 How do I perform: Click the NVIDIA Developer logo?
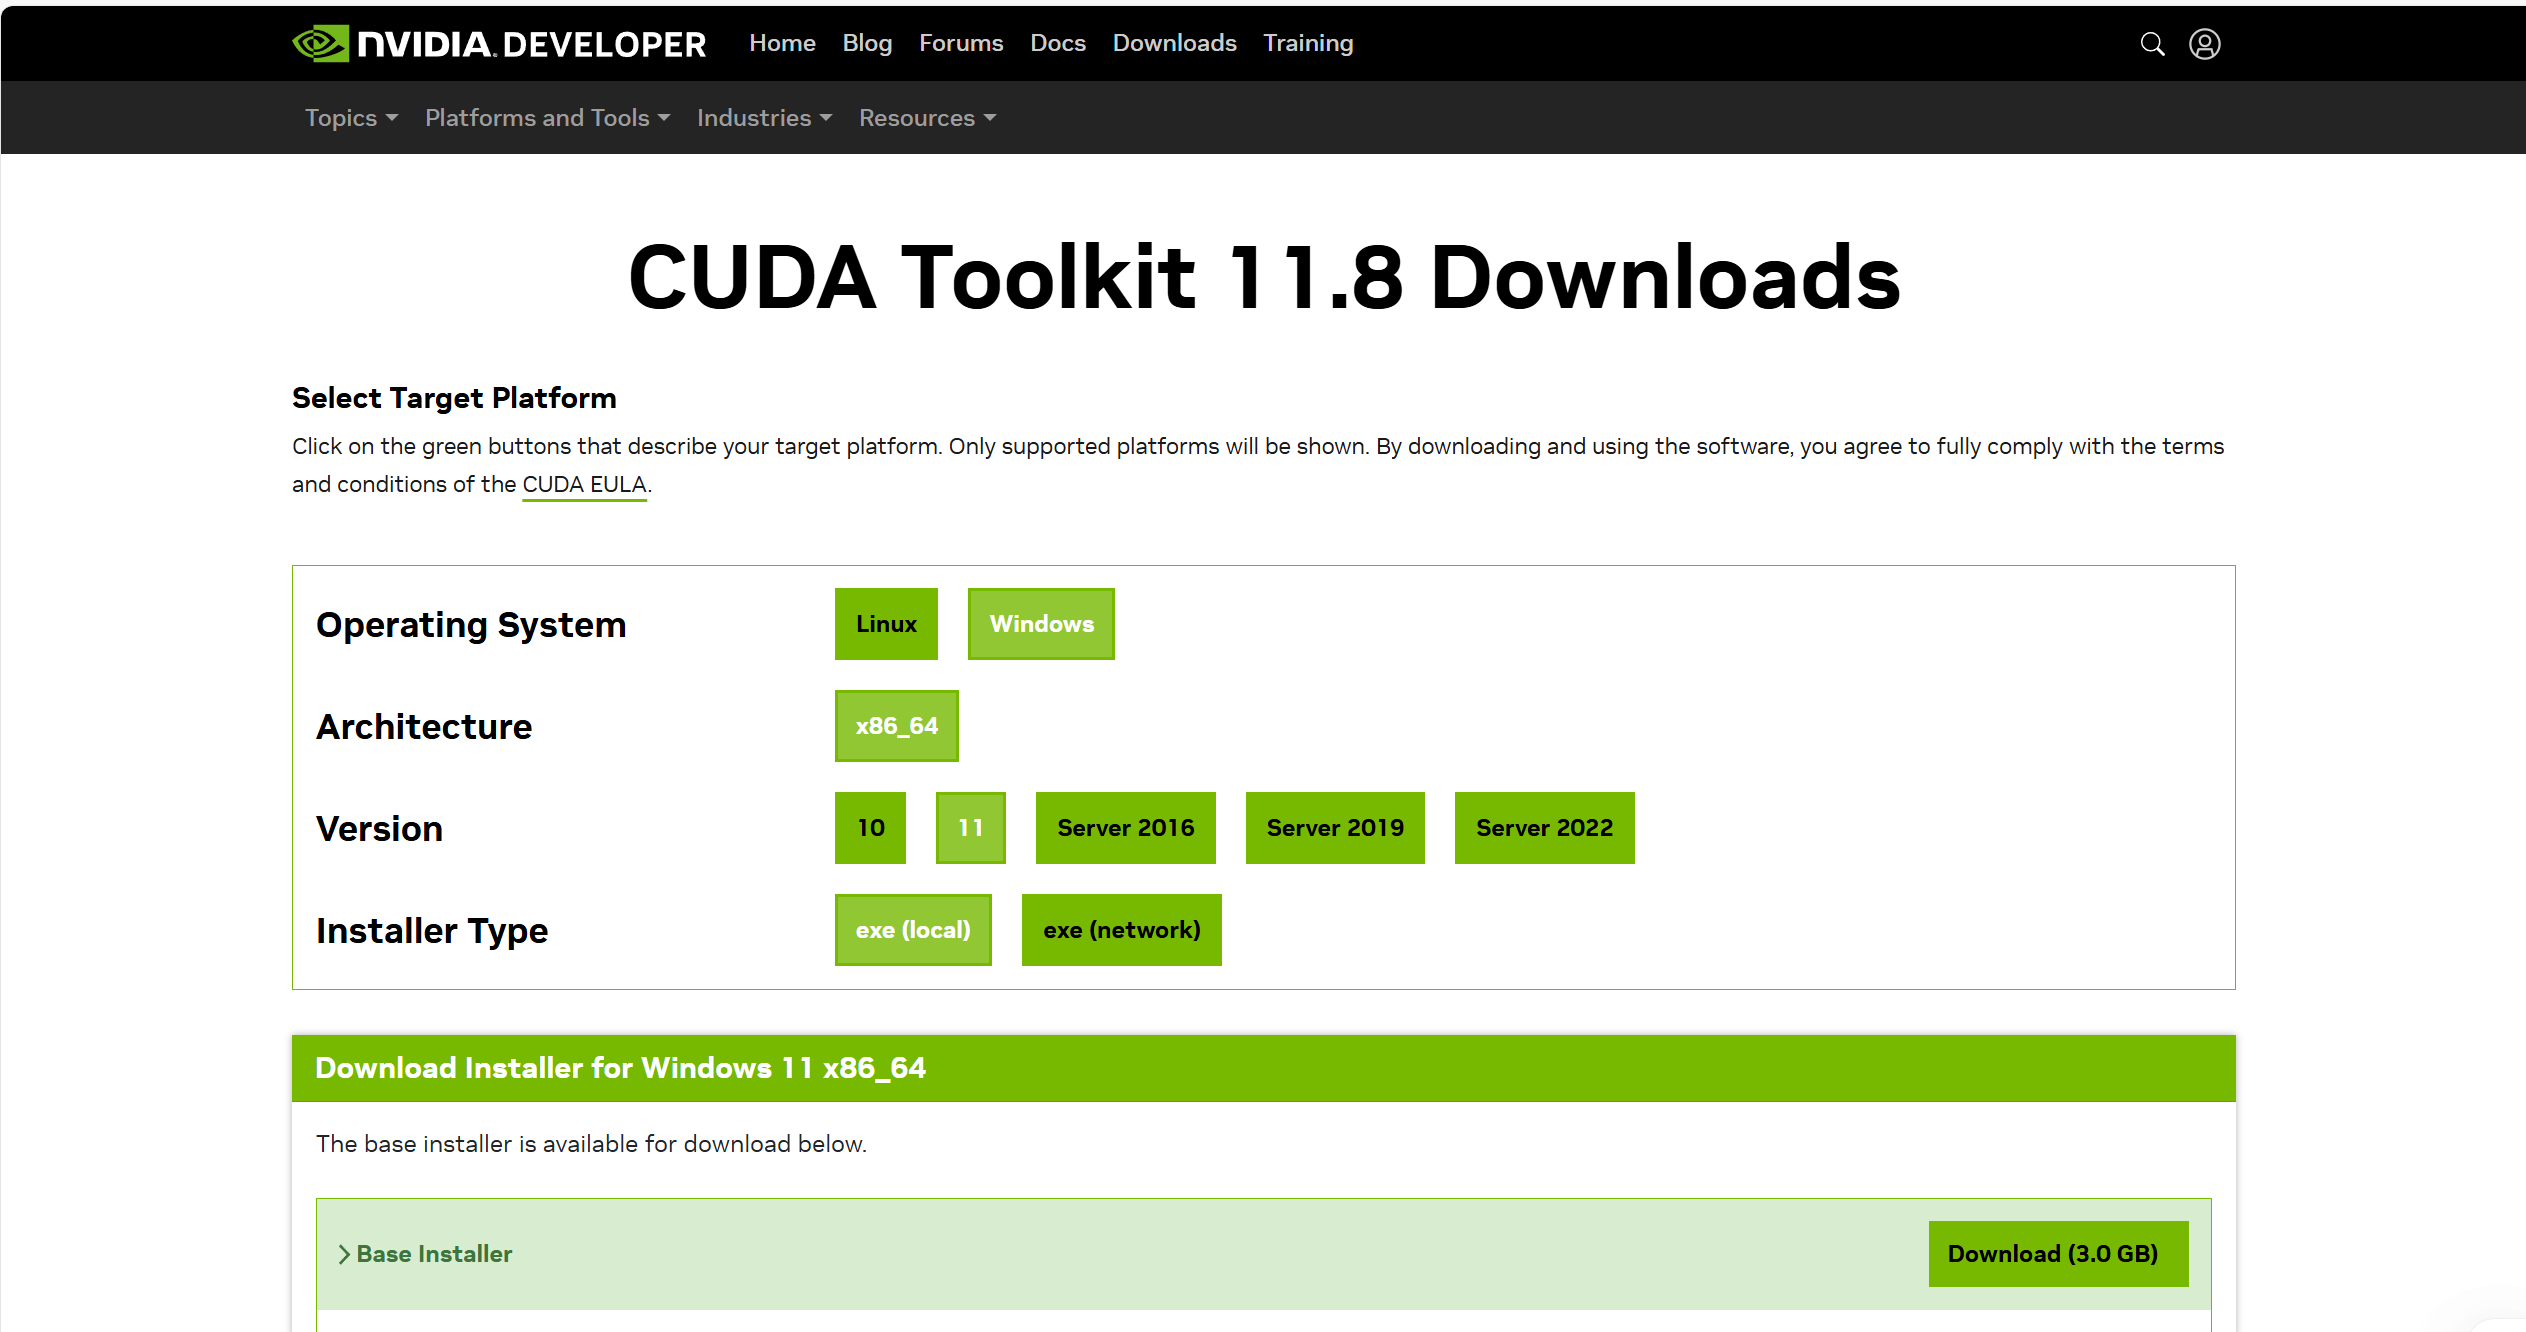[x=499, y=44]
